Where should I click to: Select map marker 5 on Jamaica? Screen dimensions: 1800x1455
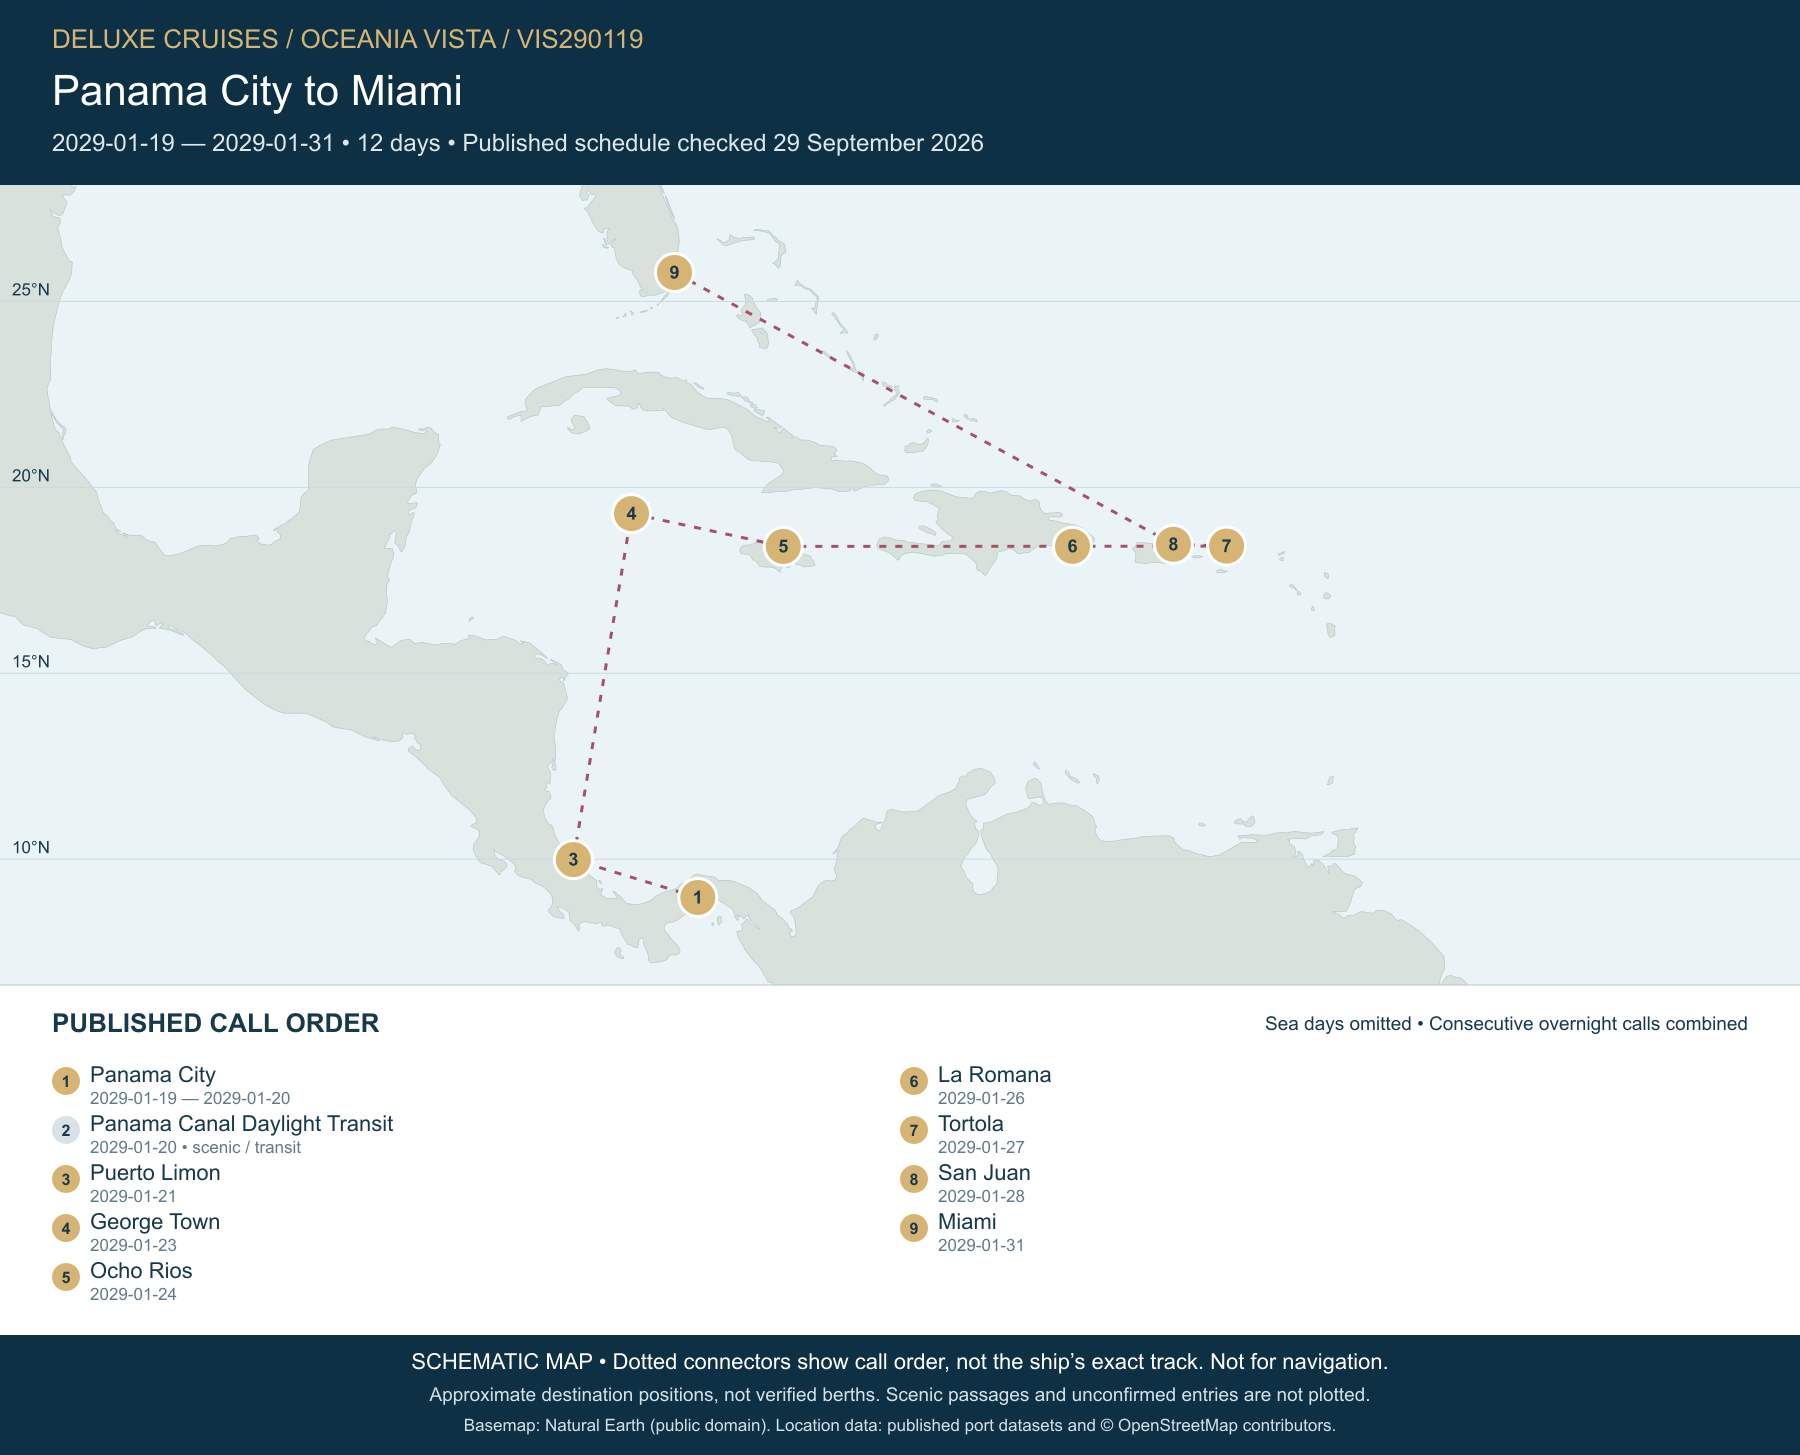(783, 546)
